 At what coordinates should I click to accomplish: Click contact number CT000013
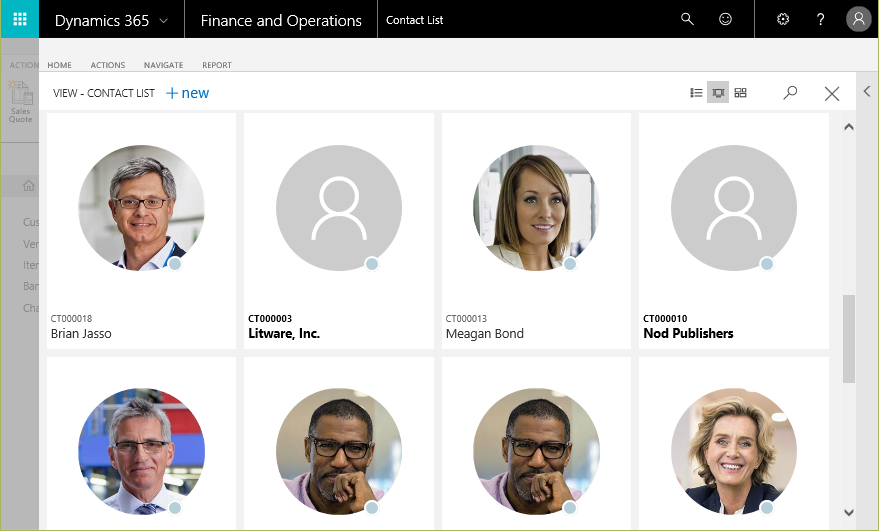[466, 318]
